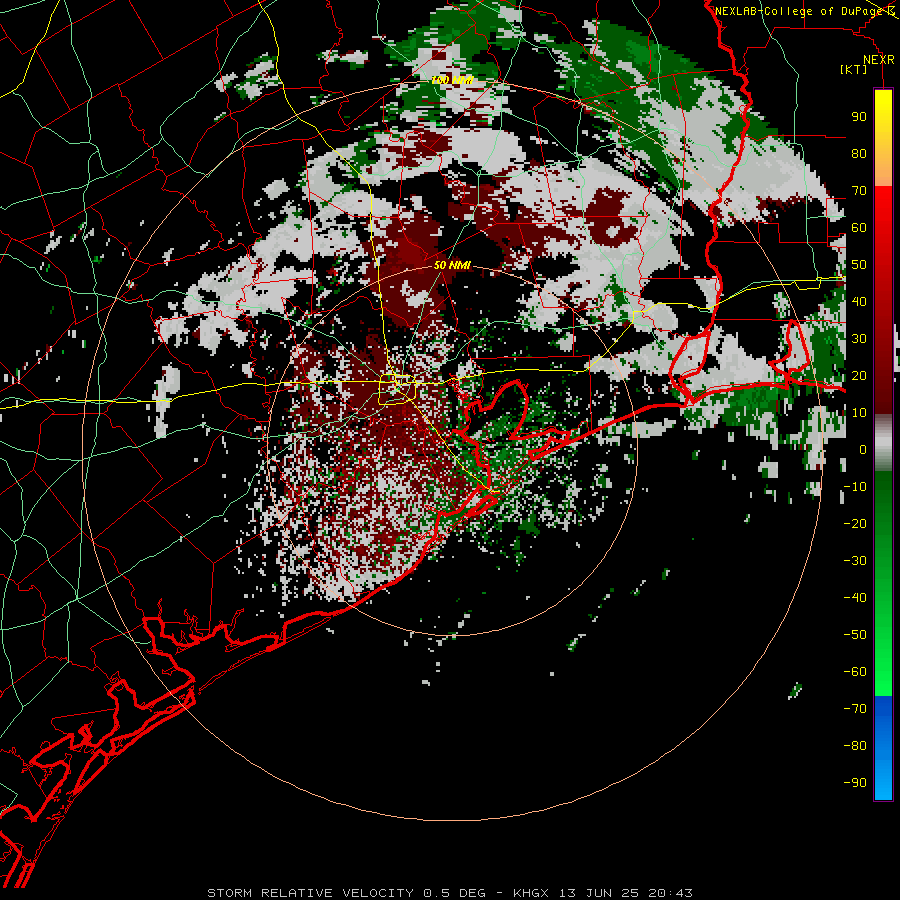Screen dimensions: 900x900
Task: Click the 80 value on velocity scale
Action: coord(859,153)
